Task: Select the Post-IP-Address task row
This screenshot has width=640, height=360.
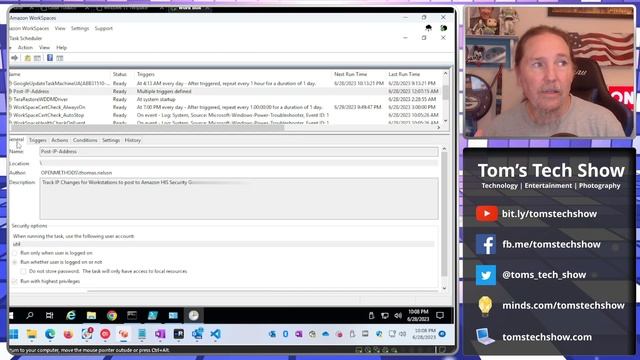Action: [224, 91]
